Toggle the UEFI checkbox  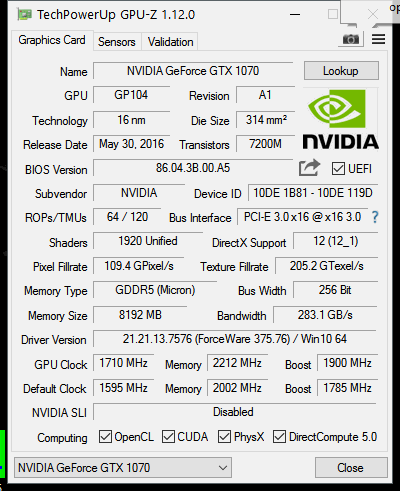click(x=338, y=169)
